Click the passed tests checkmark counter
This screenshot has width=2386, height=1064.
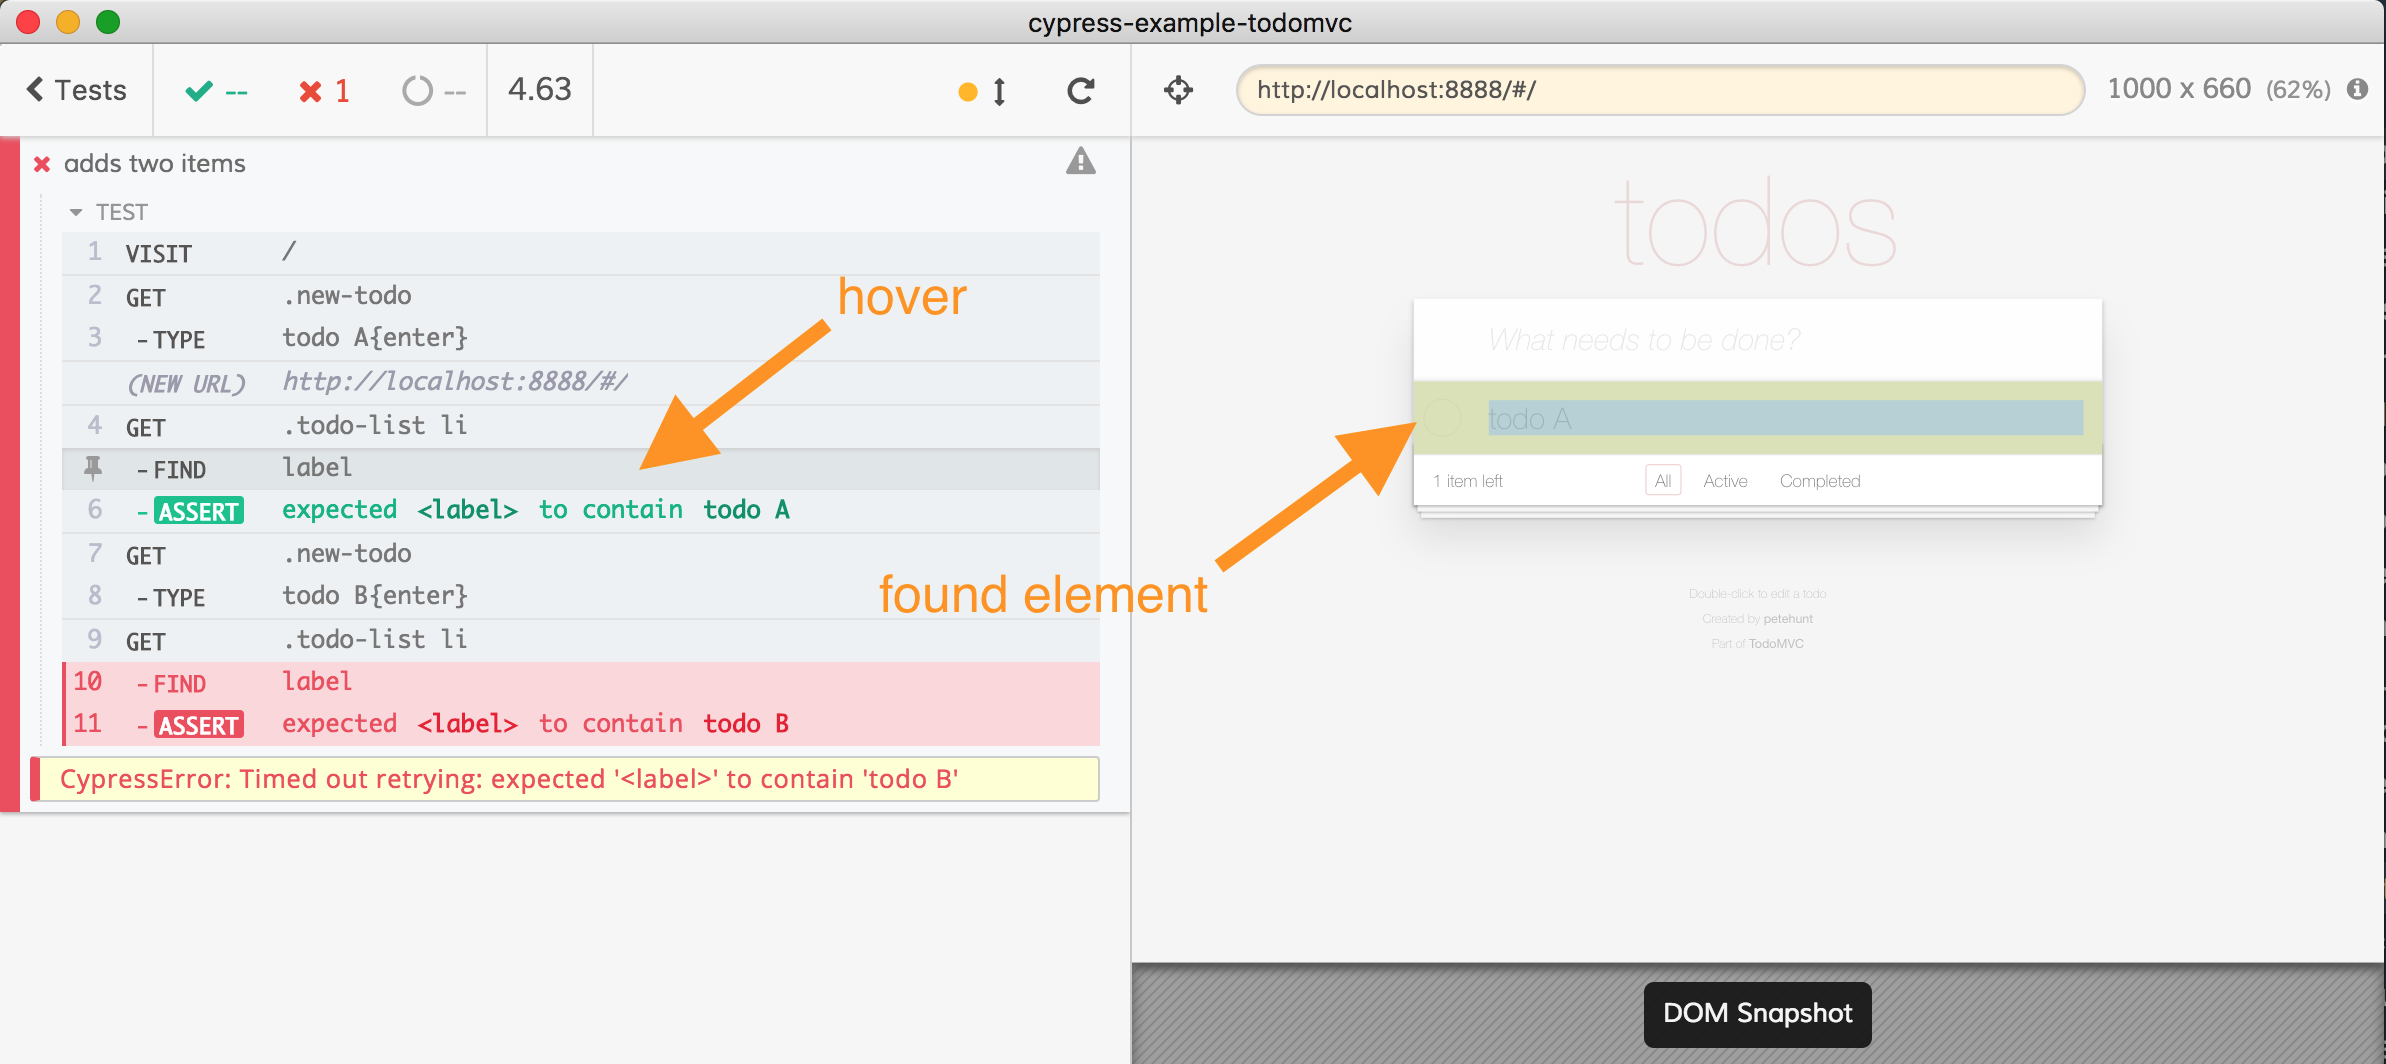tap(216, 91)
